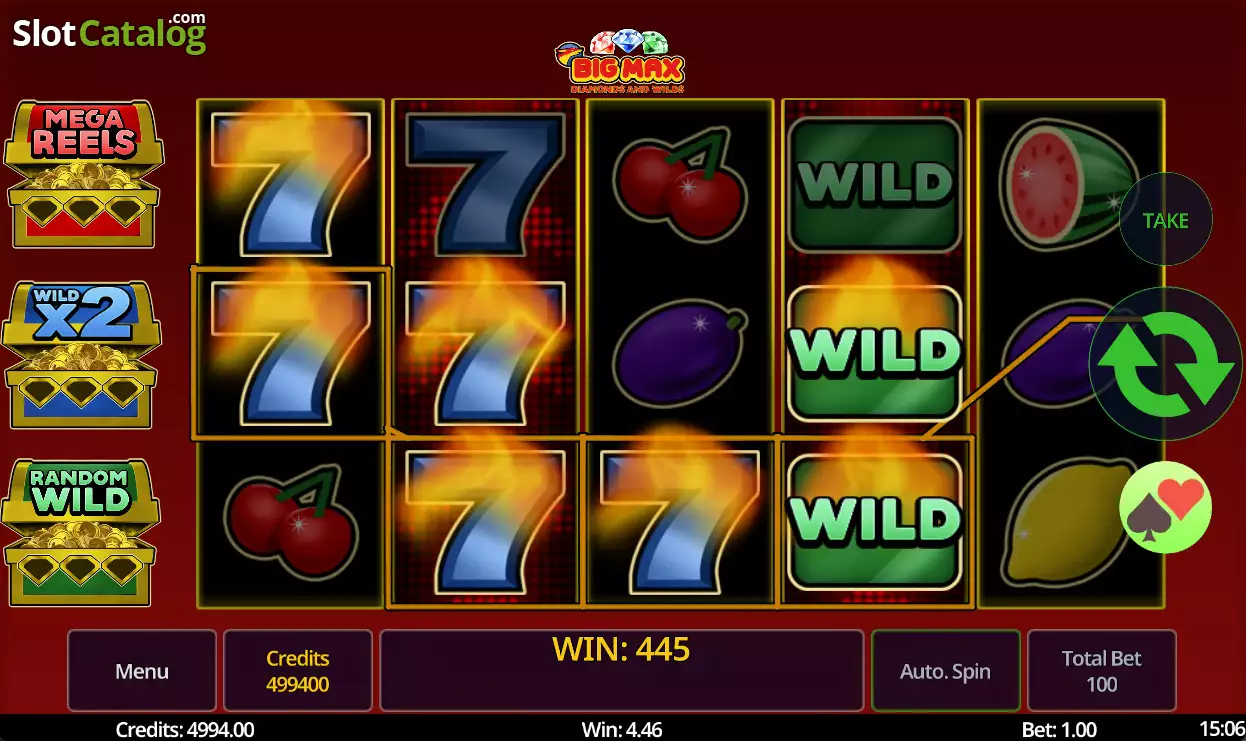Open the SlotCatalog.com logo link
This screenshot has height=741, width=1246.
coord(110,32)
